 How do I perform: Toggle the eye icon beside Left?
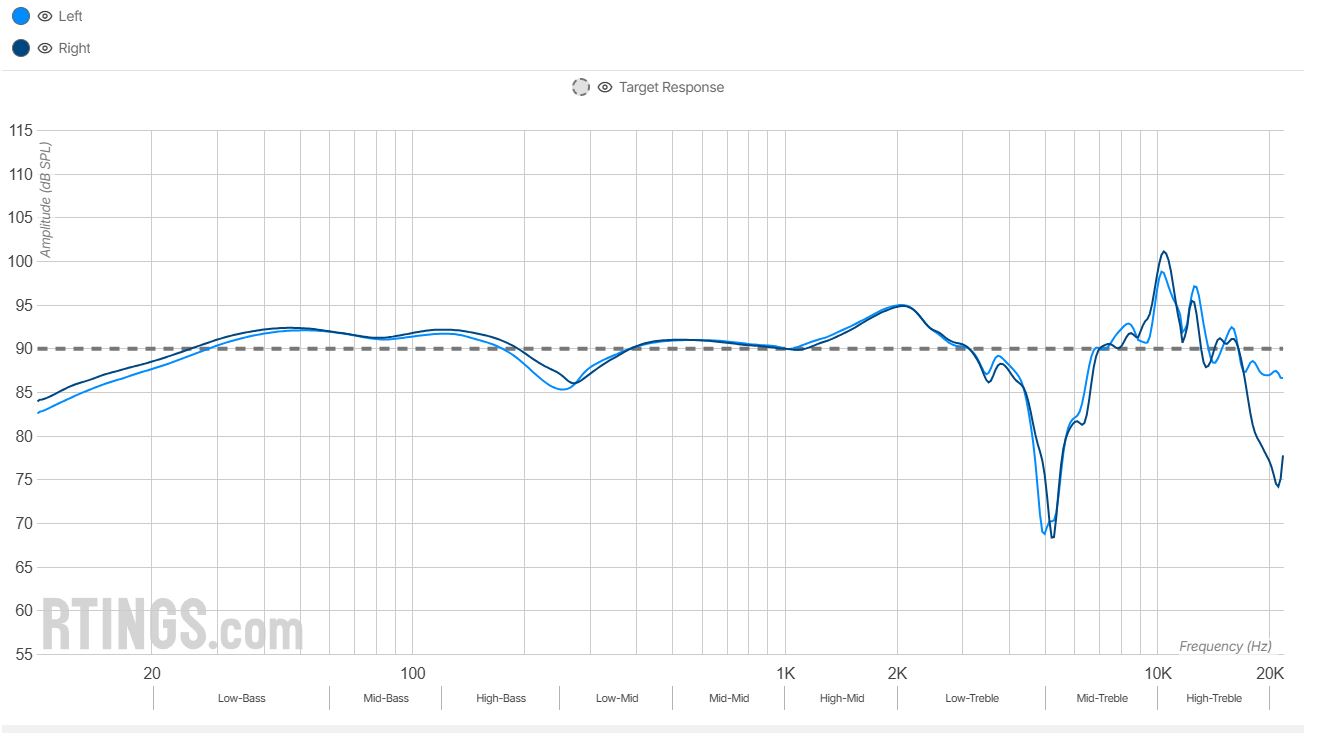[x=45, y=16]
